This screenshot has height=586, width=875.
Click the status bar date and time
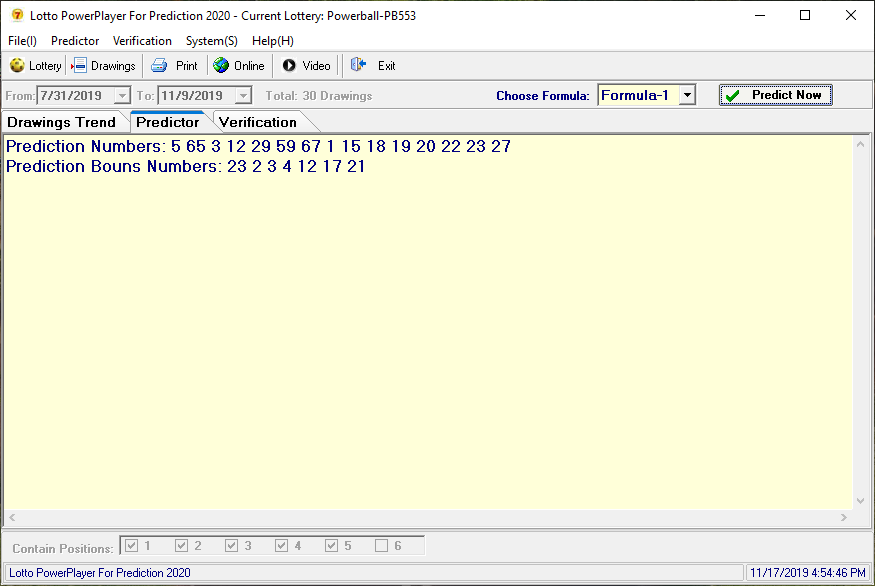808,573
